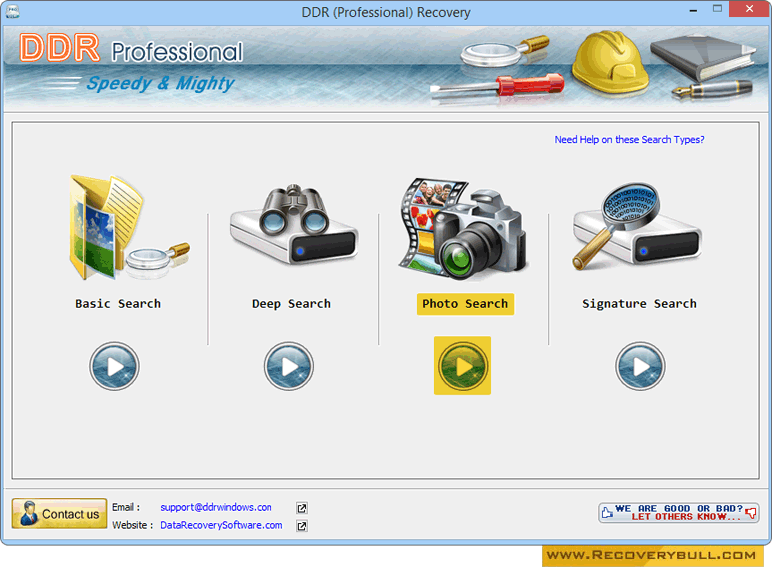
Task: Select the highlighted Photo Search label
Action: (x=465, y=304)
